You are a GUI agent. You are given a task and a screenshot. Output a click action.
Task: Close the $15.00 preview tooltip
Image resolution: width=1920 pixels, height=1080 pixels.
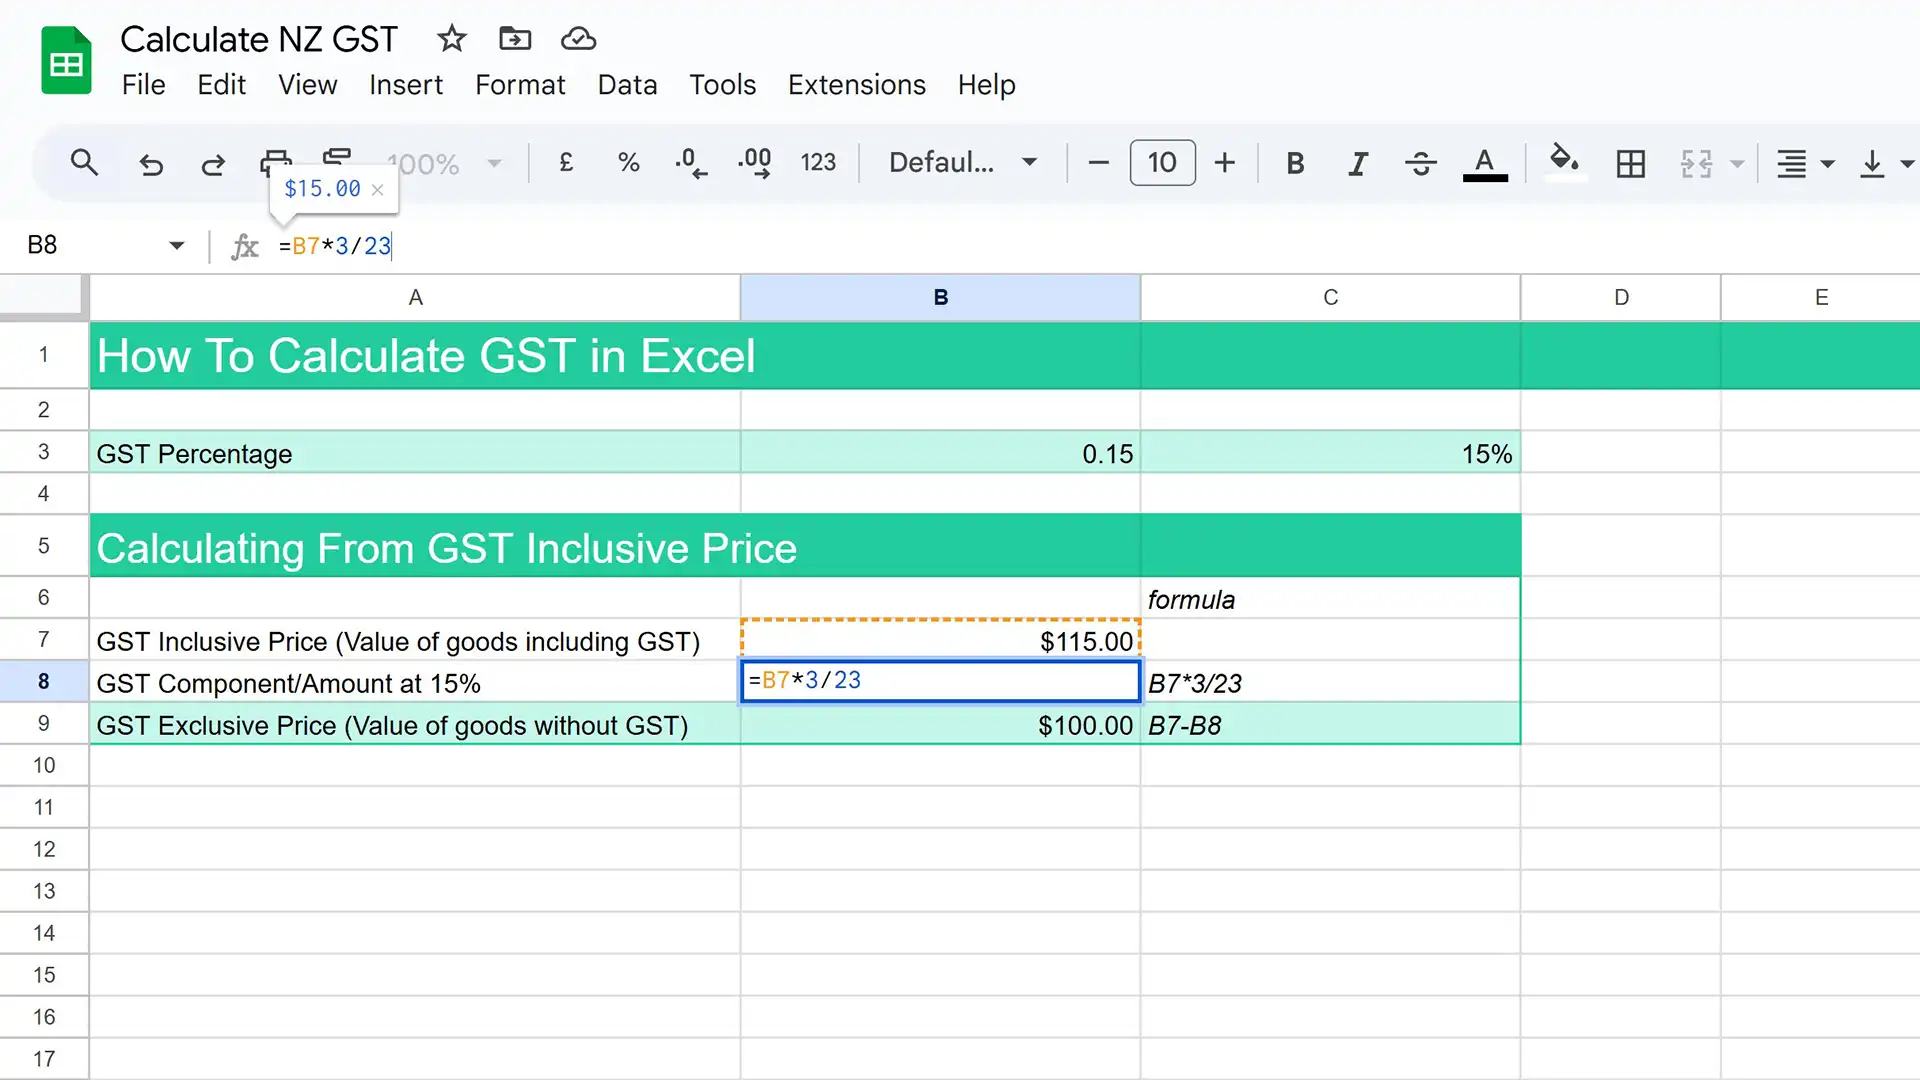coord(377,189)
